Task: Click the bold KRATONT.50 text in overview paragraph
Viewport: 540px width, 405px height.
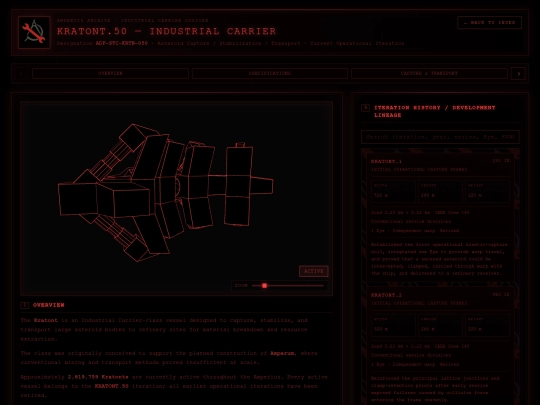Action: tap(112, 386)
